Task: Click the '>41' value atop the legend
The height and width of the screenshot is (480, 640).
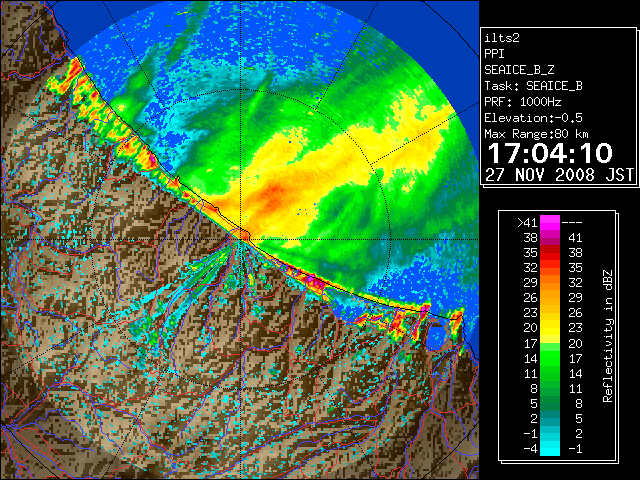Action: (x=527, y=222)
